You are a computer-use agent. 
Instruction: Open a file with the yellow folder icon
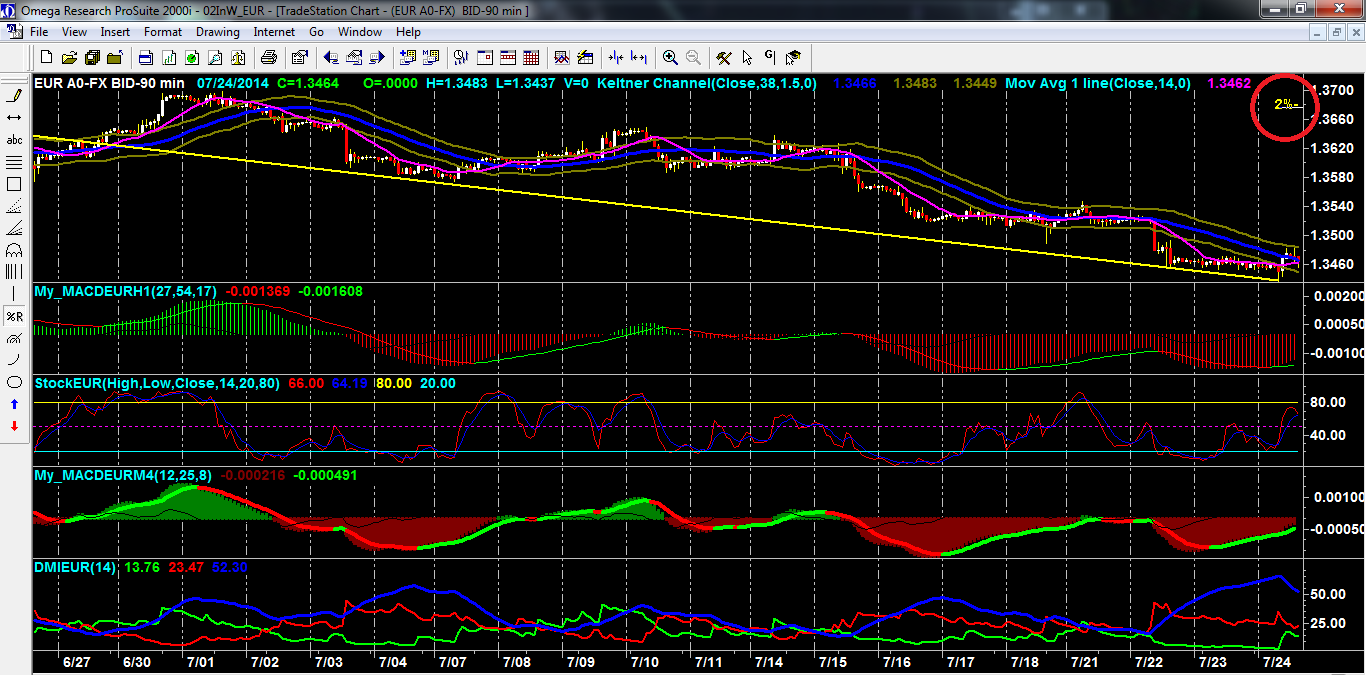click(x=69, y=57)
